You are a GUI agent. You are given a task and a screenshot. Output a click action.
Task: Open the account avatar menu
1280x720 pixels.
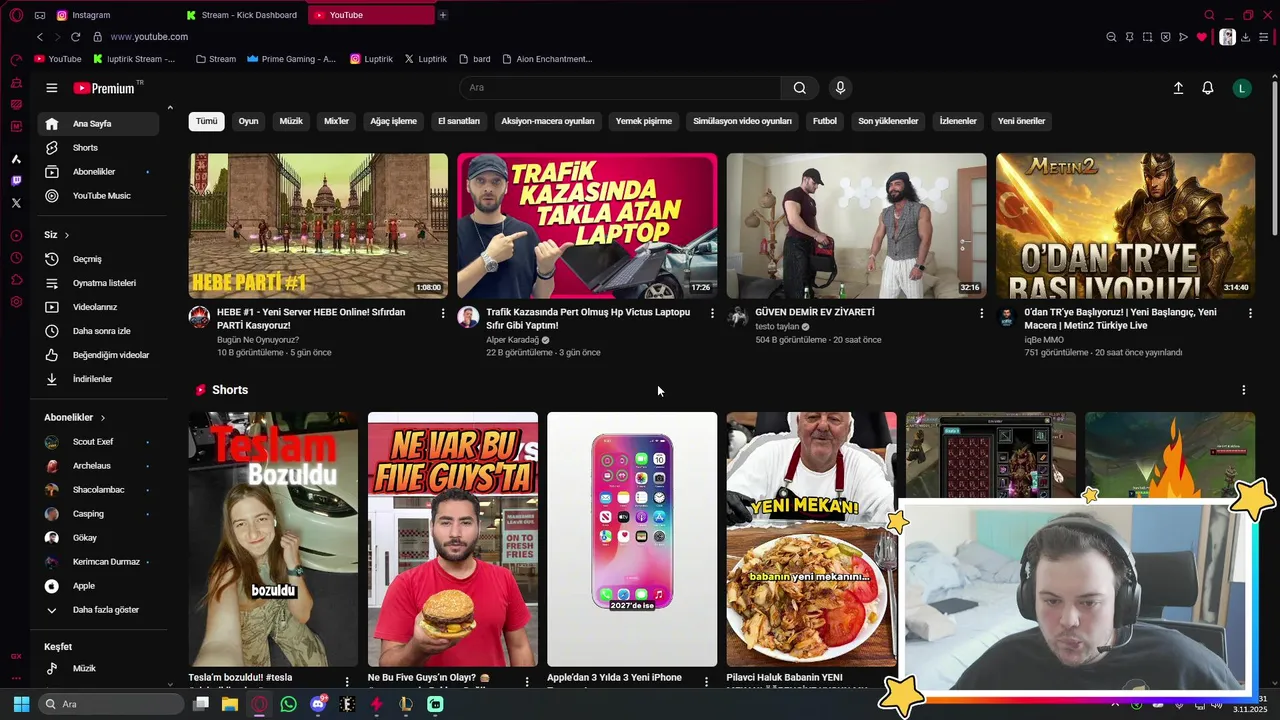(1242, 88)
